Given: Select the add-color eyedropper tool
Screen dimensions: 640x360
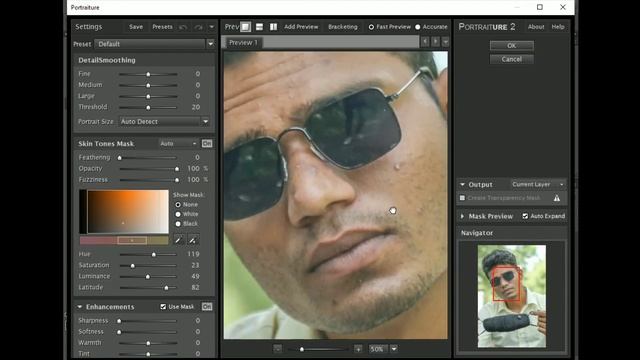Looking at the screenshot, I should coord(193,240).
